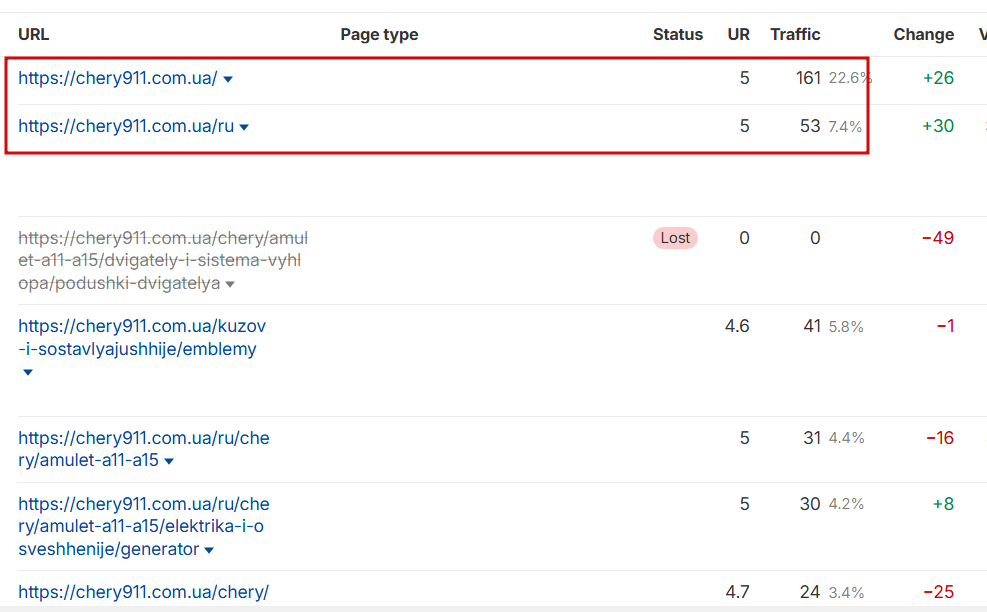Image resolution: width=987 pixels, height=612 pixels.
Task: Click the URL column header
Action: click(x=33, y=34)
